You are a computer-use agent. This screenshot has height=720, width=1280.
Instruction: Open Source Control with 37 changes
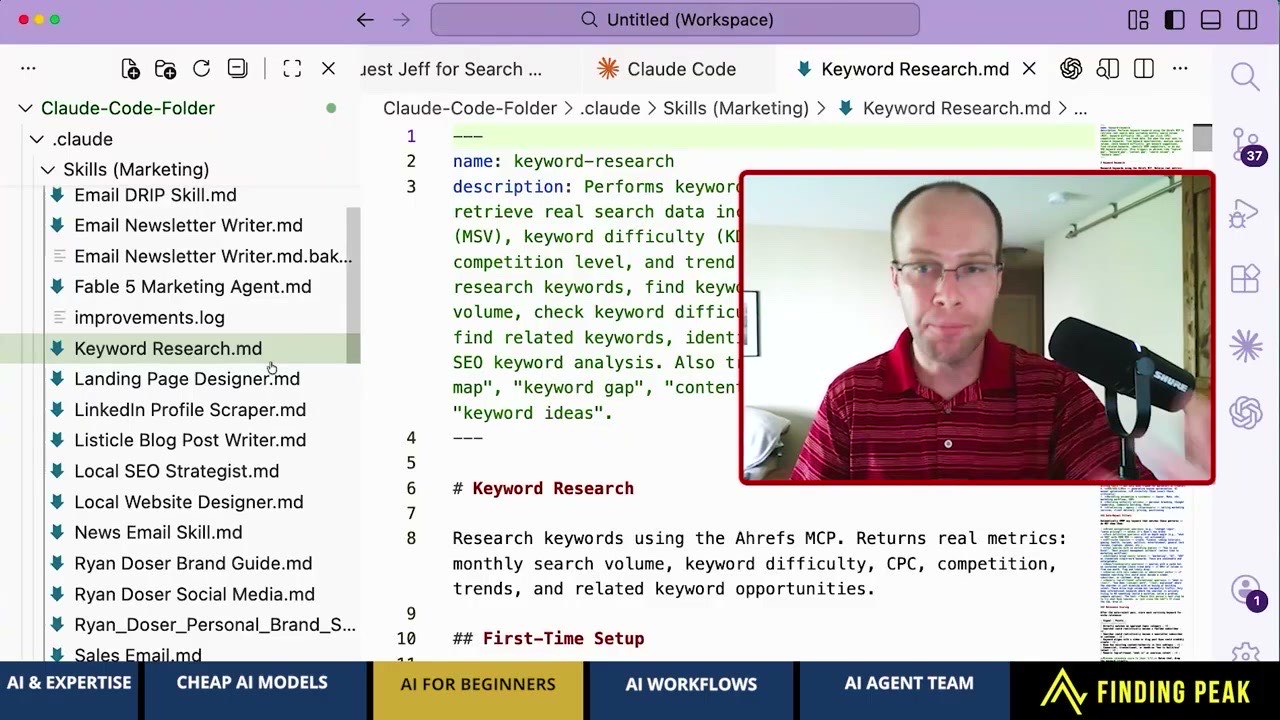tap(1246, 145)
